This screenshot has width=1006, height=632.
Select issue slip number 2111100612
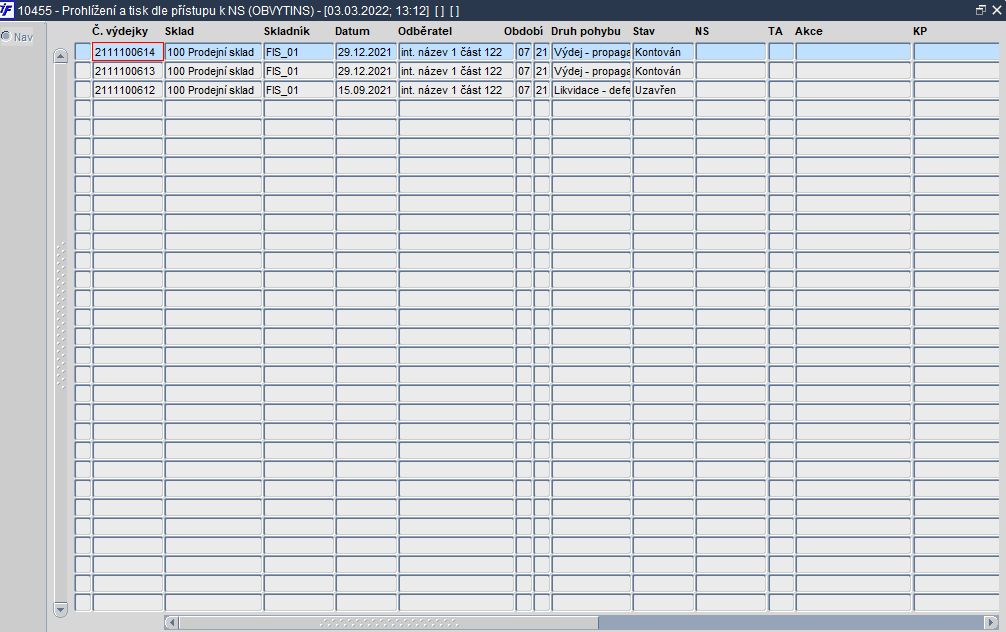(128, 90)
